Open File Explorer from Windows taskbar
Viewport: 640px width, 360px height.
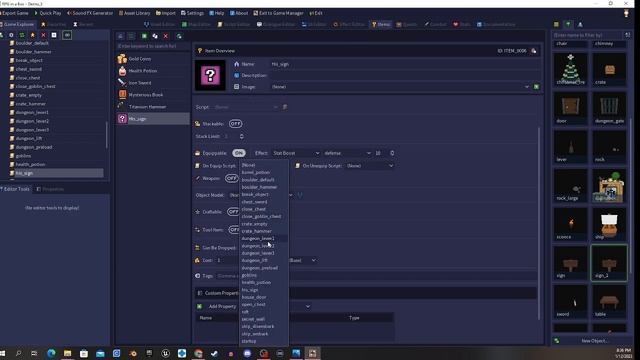67,353
